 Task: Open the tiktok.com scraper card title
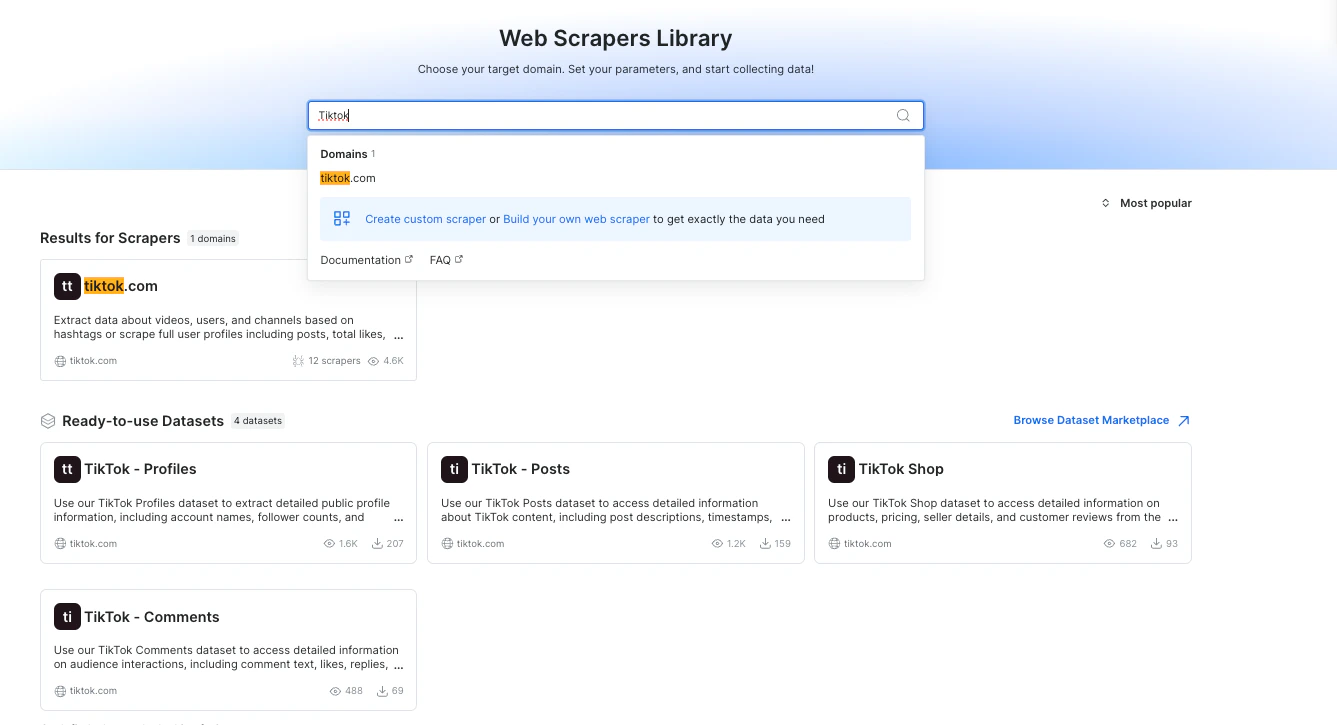click(121, 286)
